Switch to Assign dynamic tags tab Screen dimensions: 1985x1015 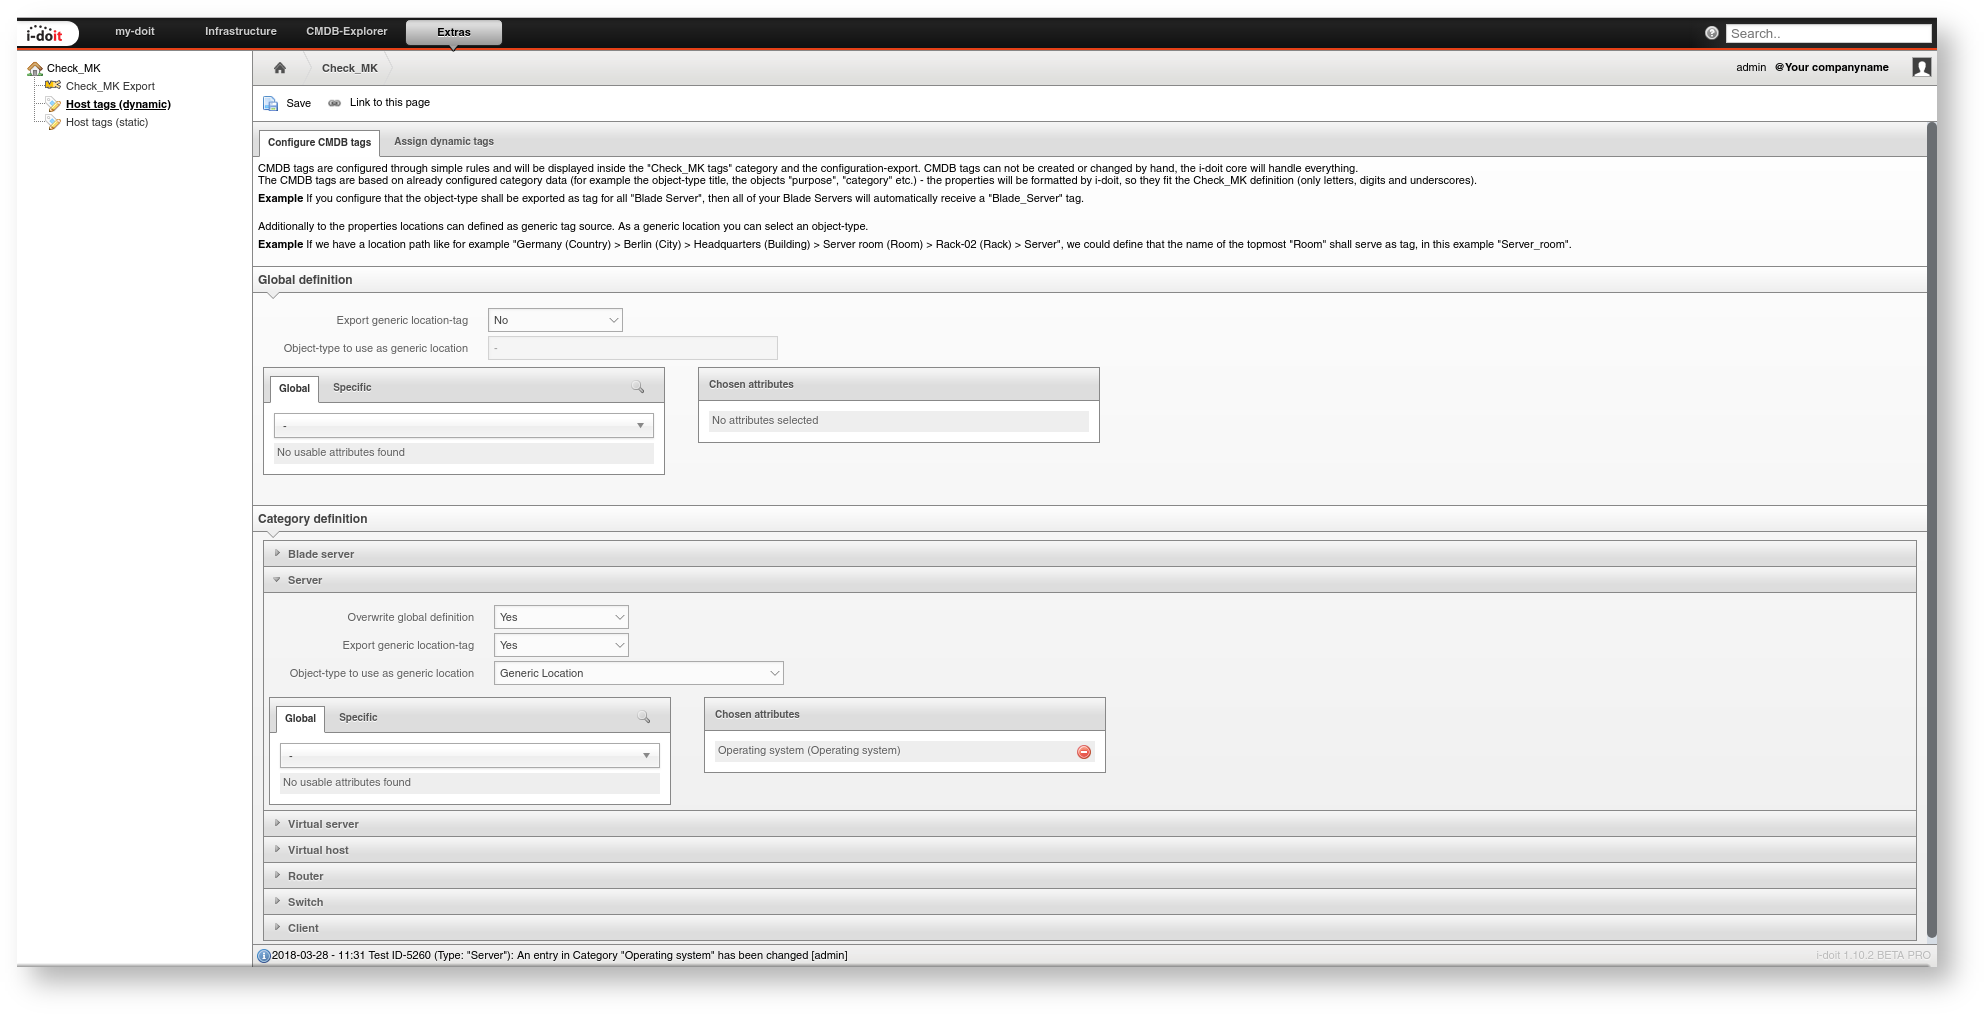click(444, 142)
